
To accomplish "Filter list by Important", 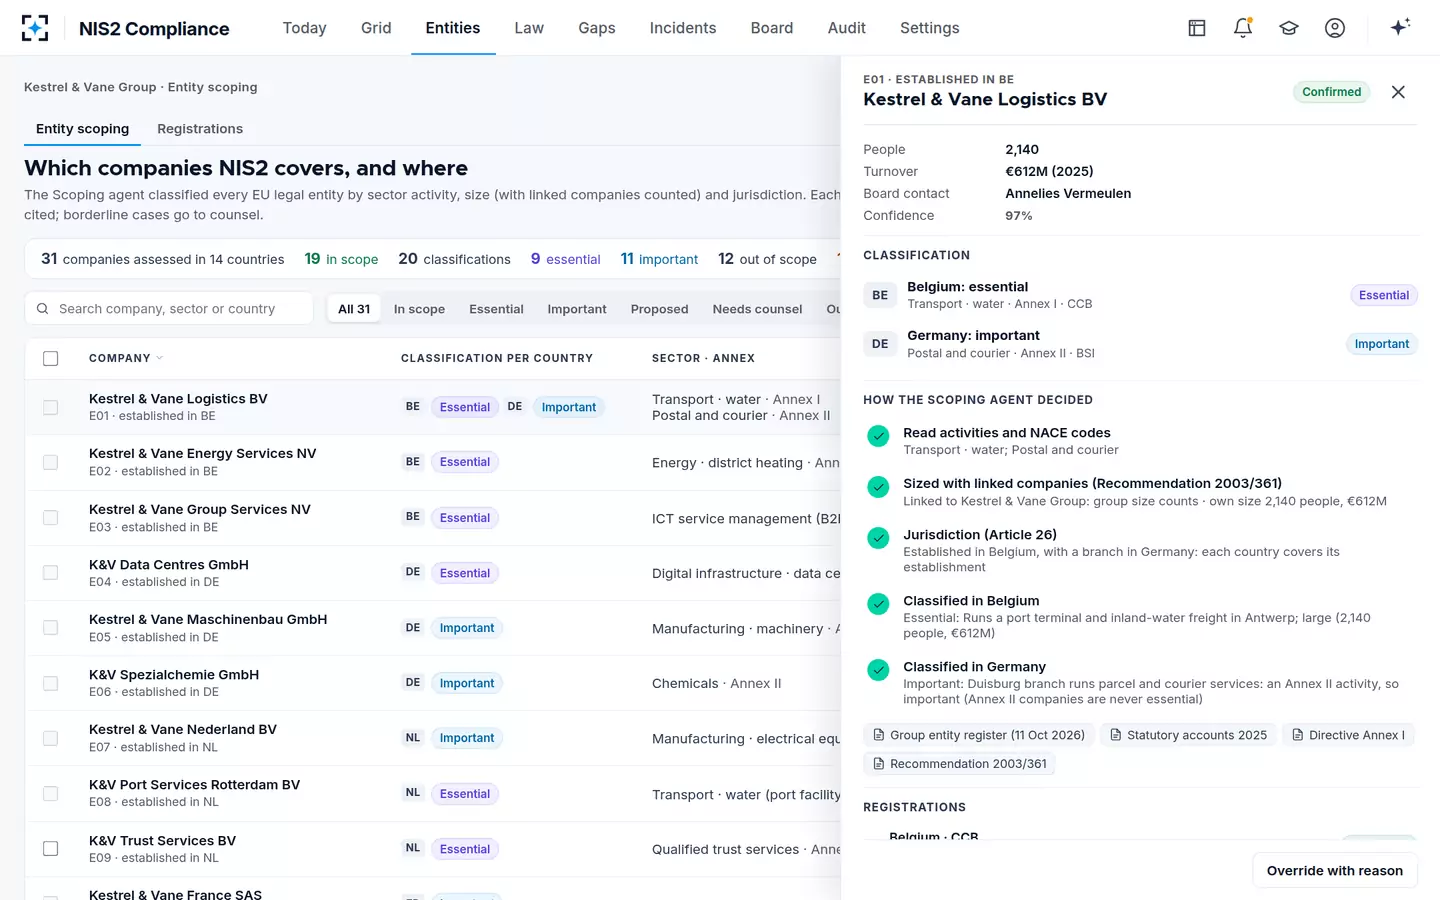I will tap(577, 309).
